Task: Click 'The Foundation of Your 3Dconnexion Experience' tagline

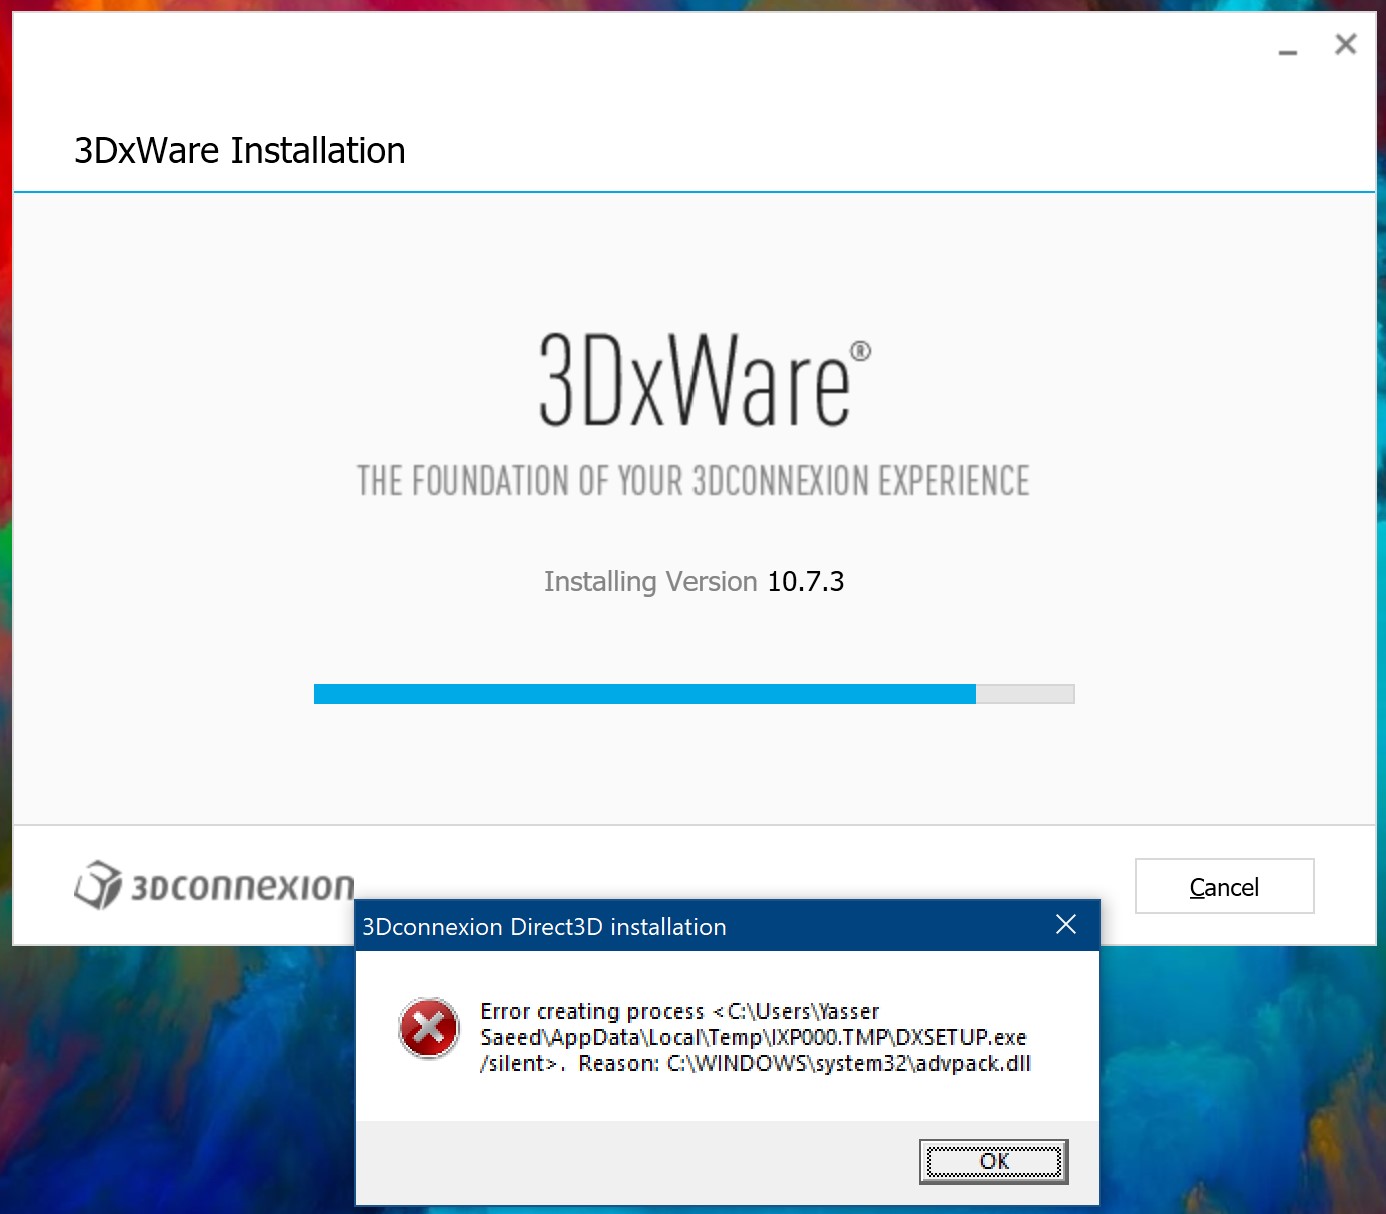Action: [693, 481]
